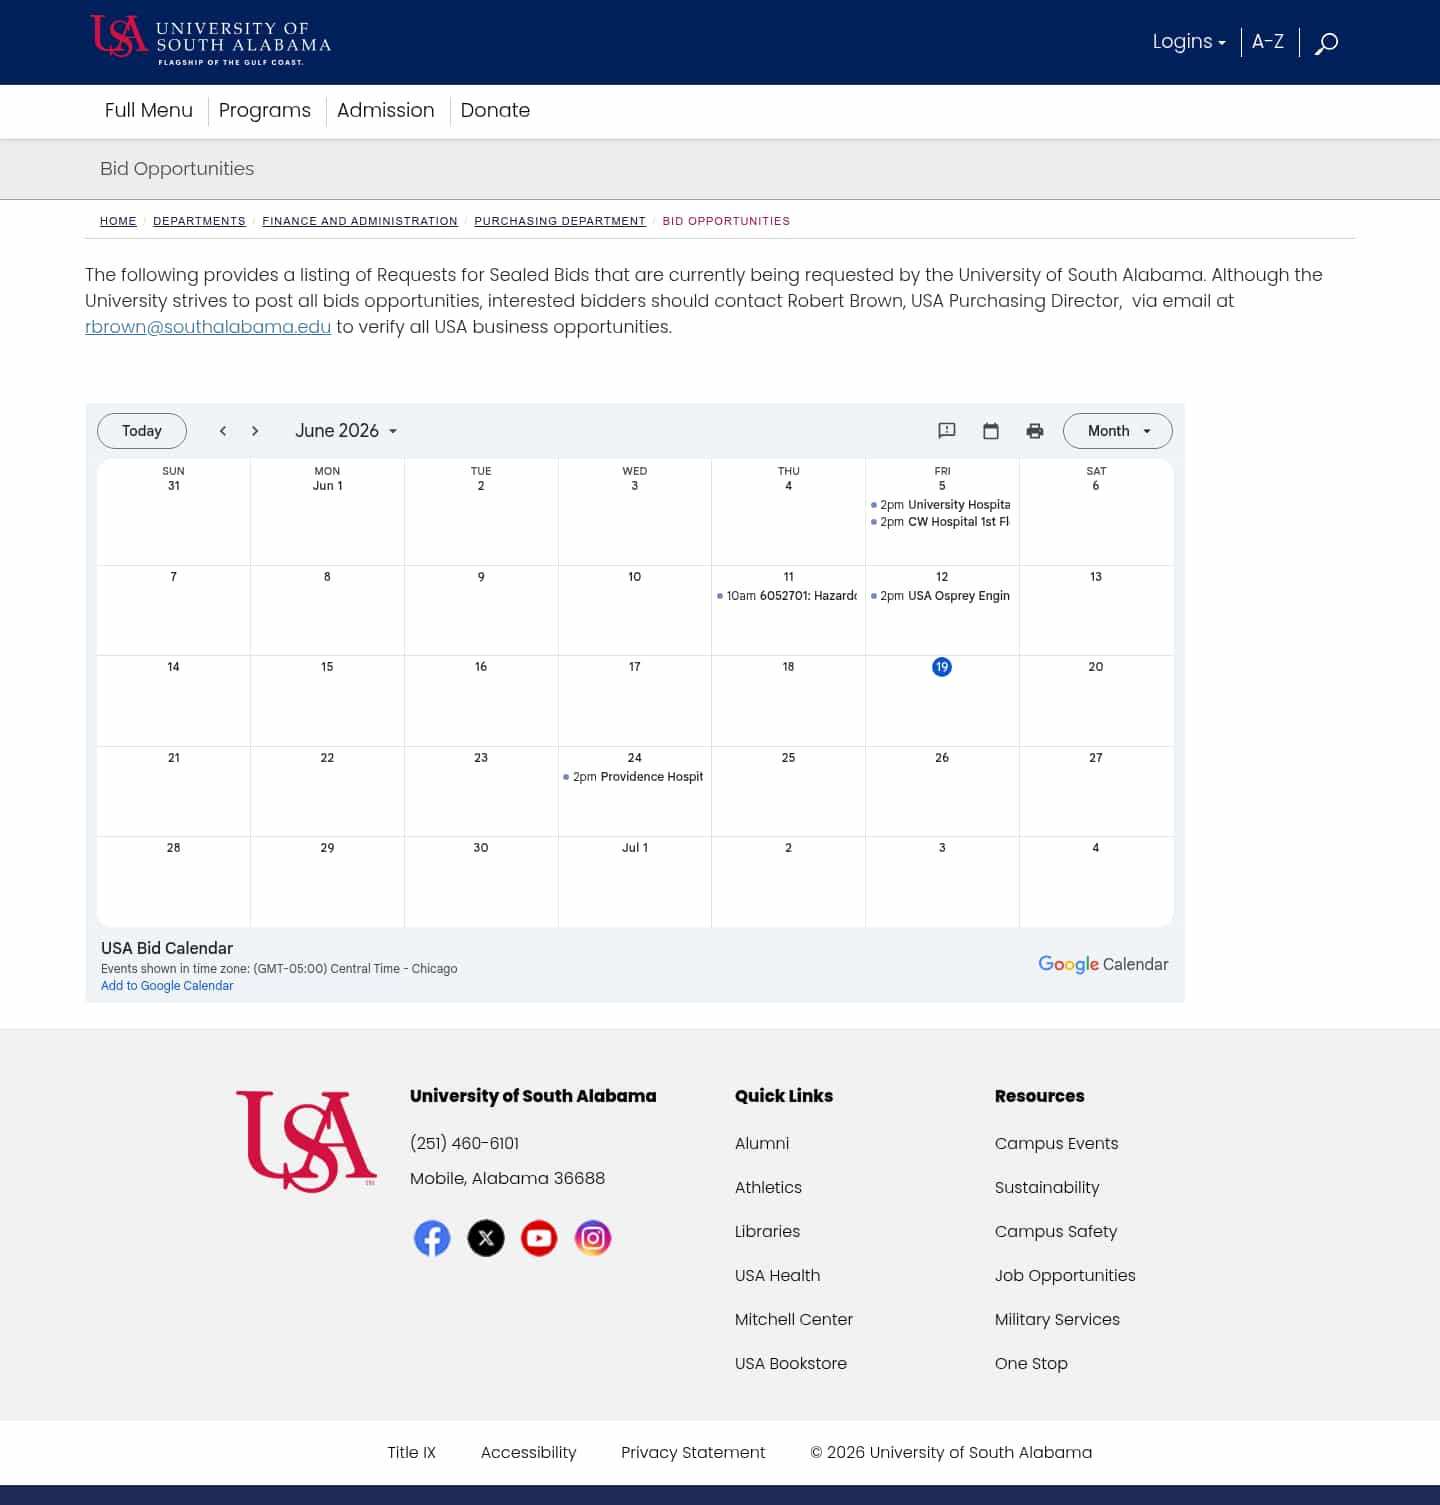Screen dimensions: 1440x1505
Task: Open the Athletics quick link
Action: 768,1187
